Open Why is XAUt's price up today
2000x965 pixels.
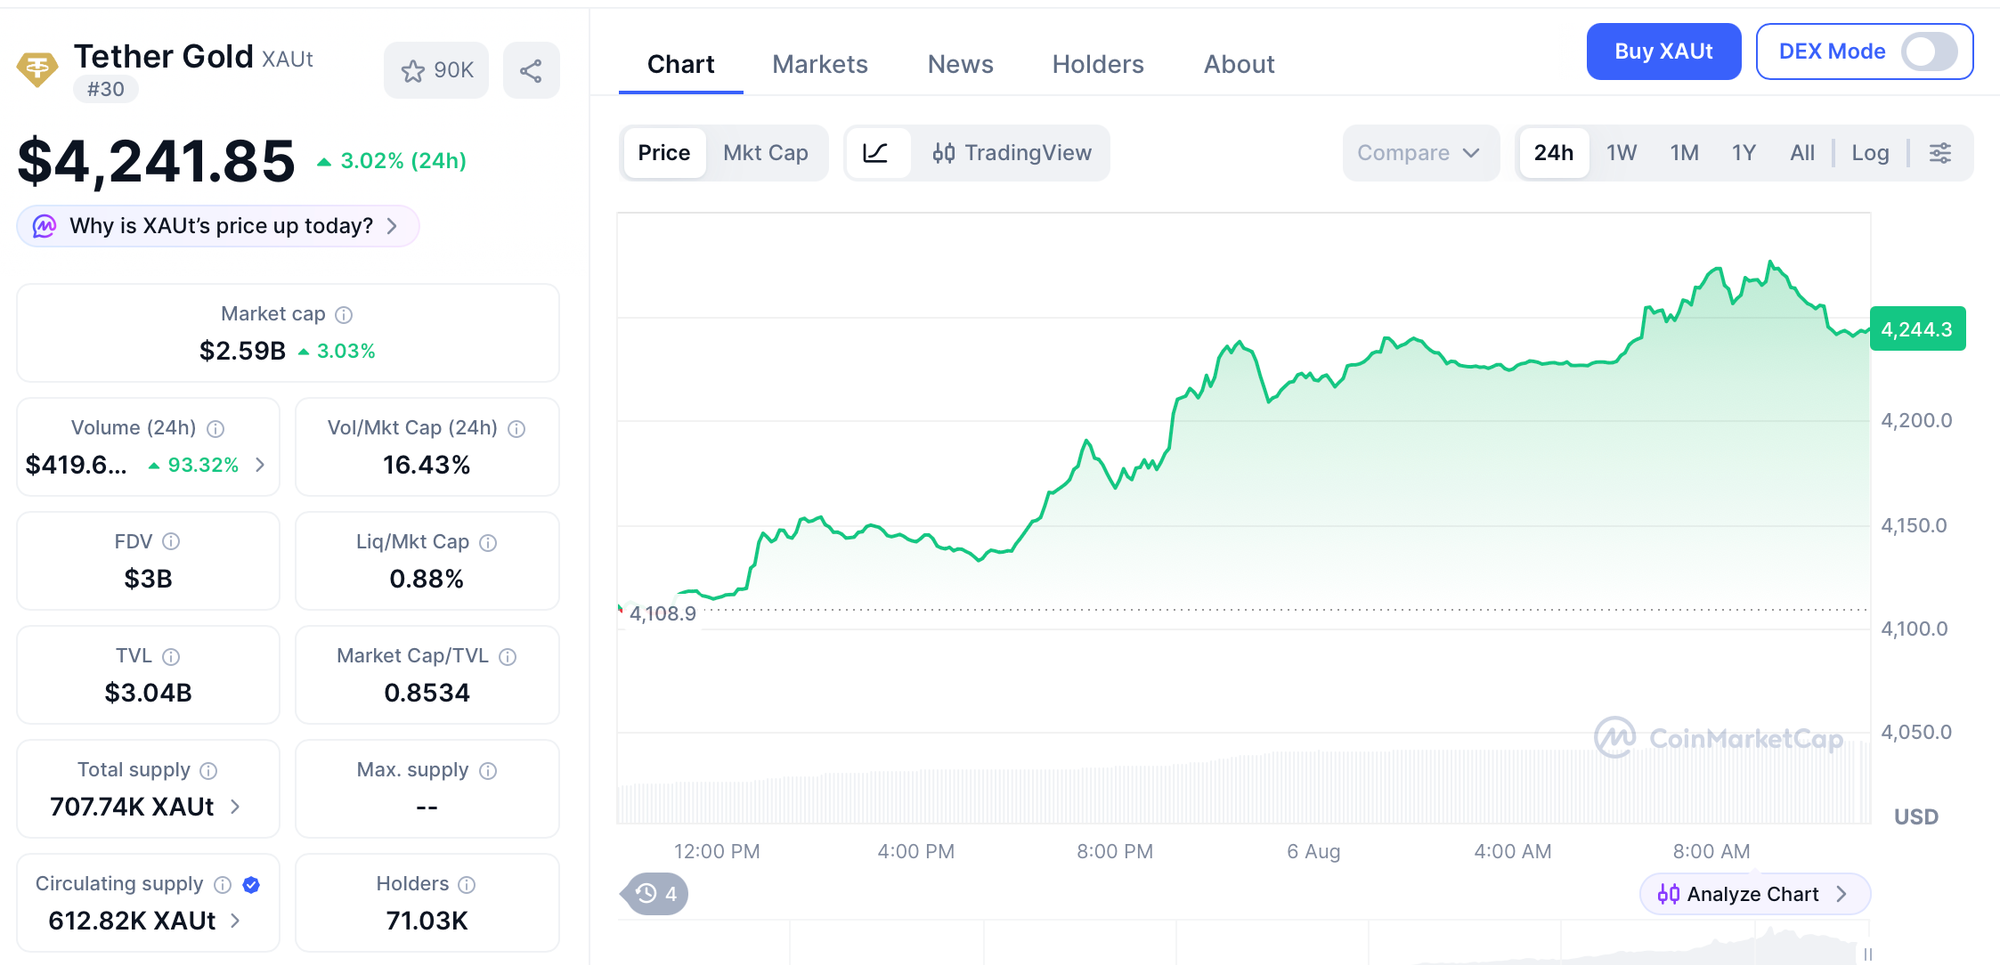tap(218, 226)
